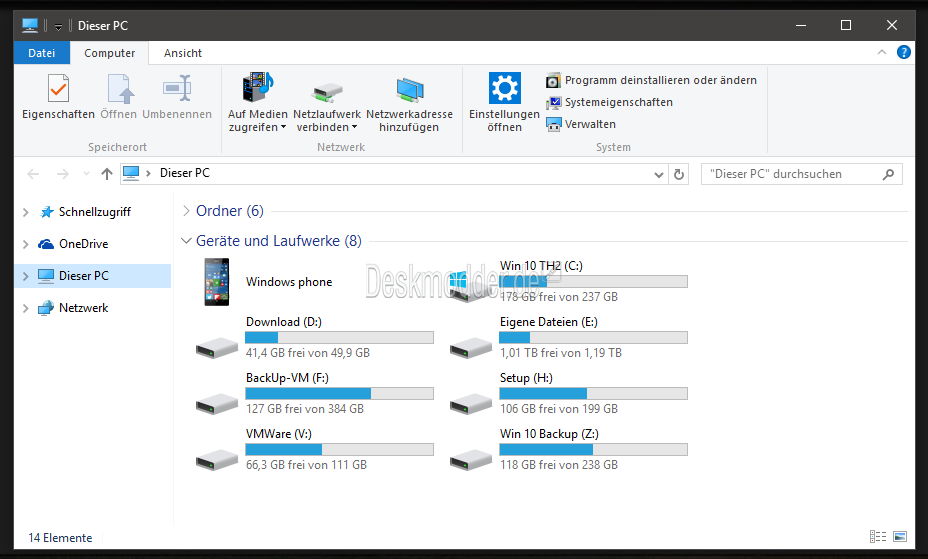Collapse Geräte und Laufwerke (8) group

click(186, 241)
